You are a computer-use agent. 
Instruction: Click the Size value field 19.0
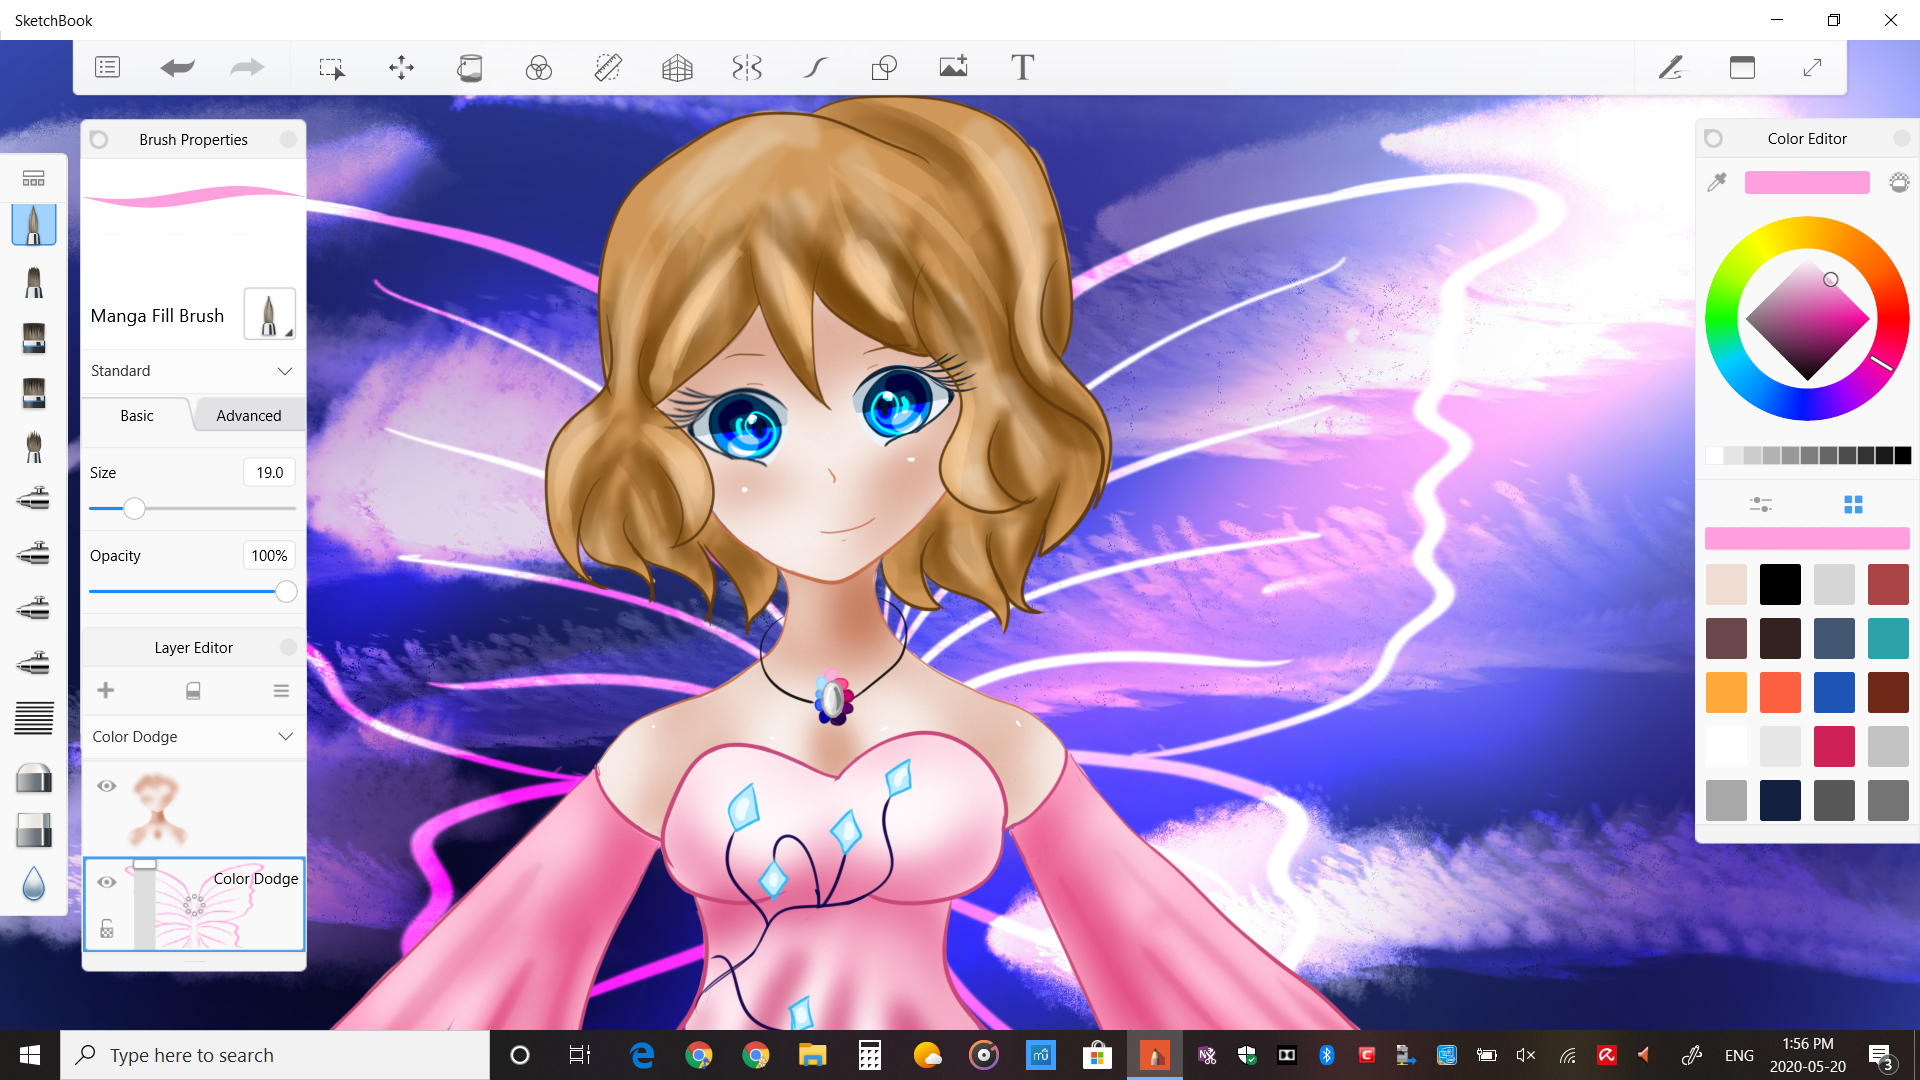pyautogui.click(x=270, y=472)
